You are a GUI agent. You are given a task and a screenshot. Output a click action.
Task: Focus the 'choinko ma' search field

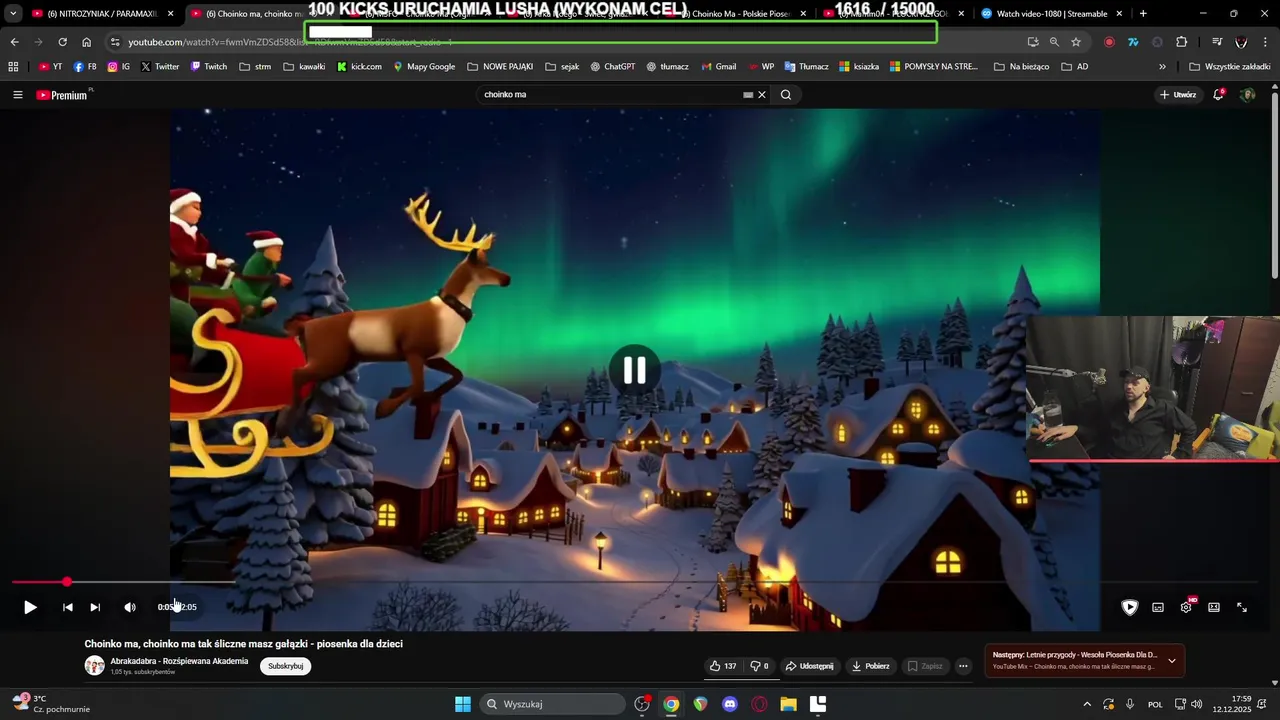pos(610,95)
